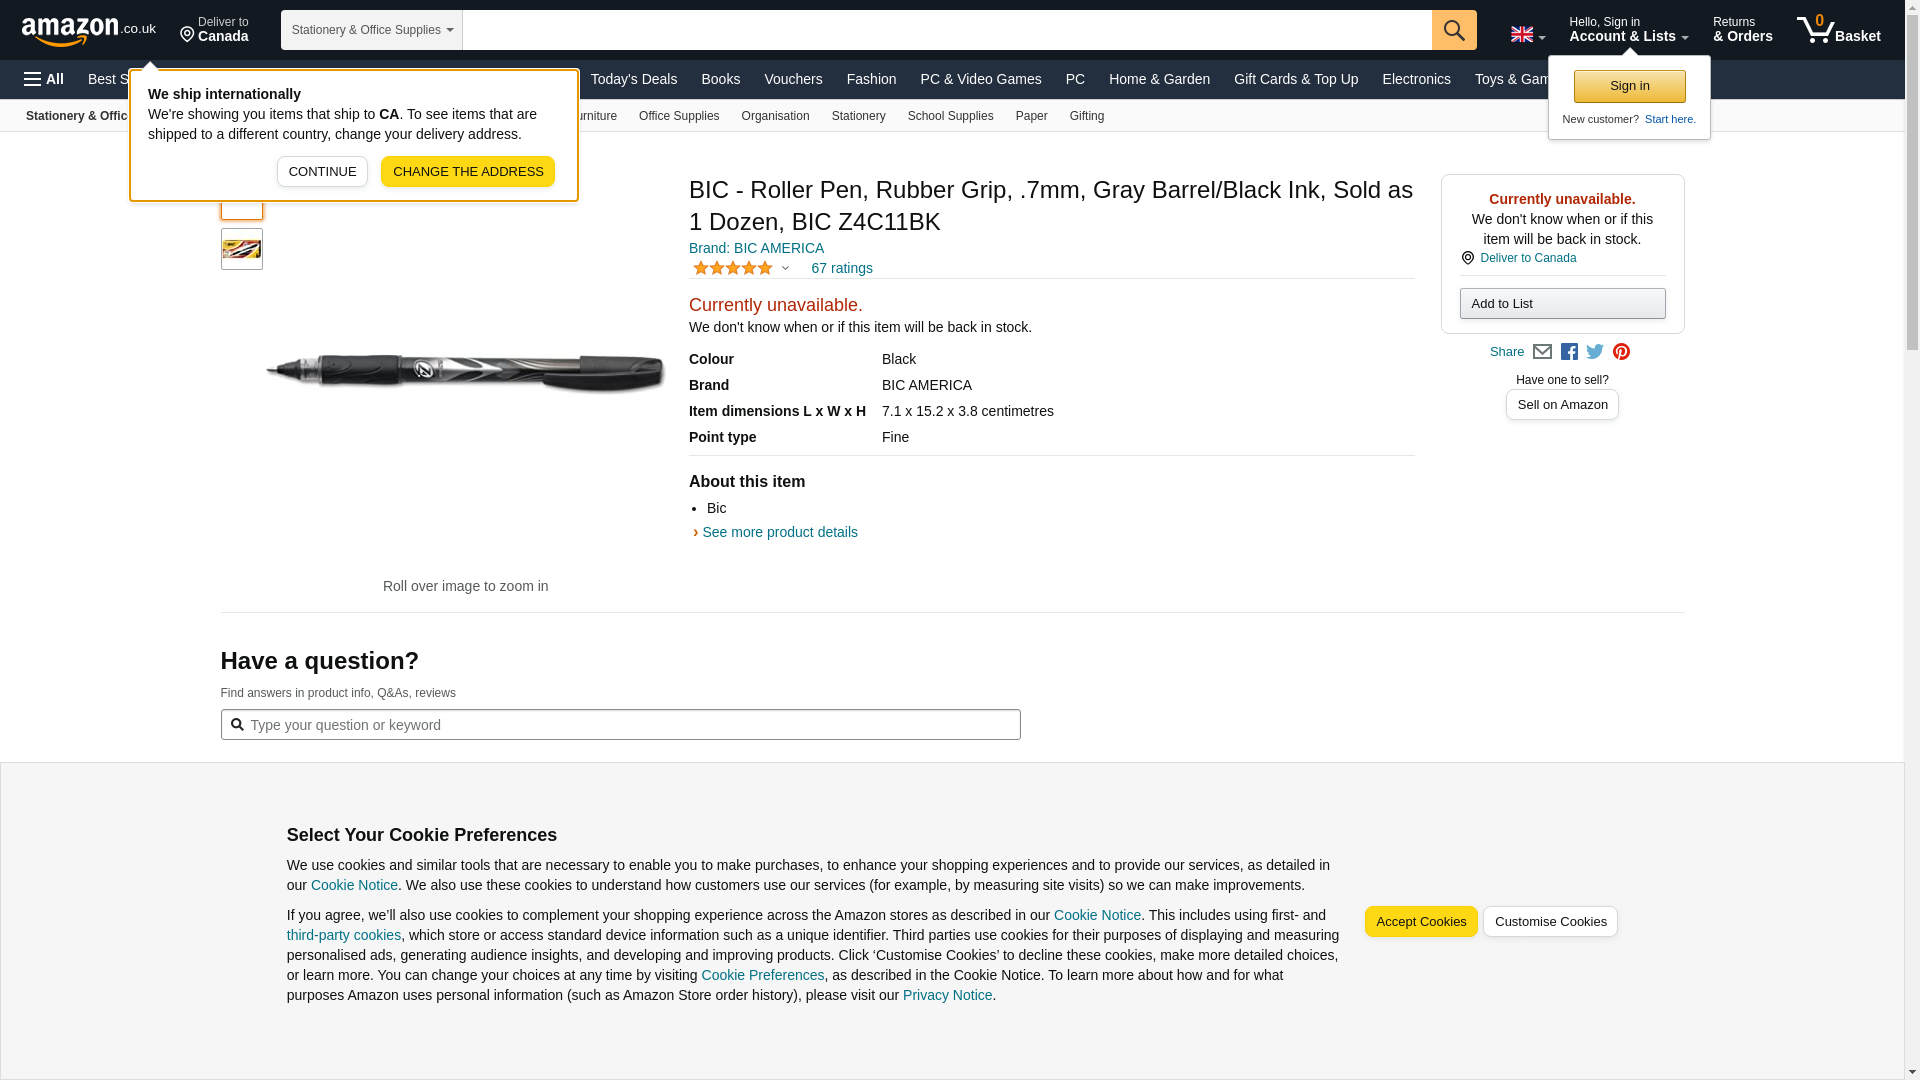Viewport: 1920px width, 1080px height.
Task: Open the Today's Deals nav item
Action: (633, 79)
